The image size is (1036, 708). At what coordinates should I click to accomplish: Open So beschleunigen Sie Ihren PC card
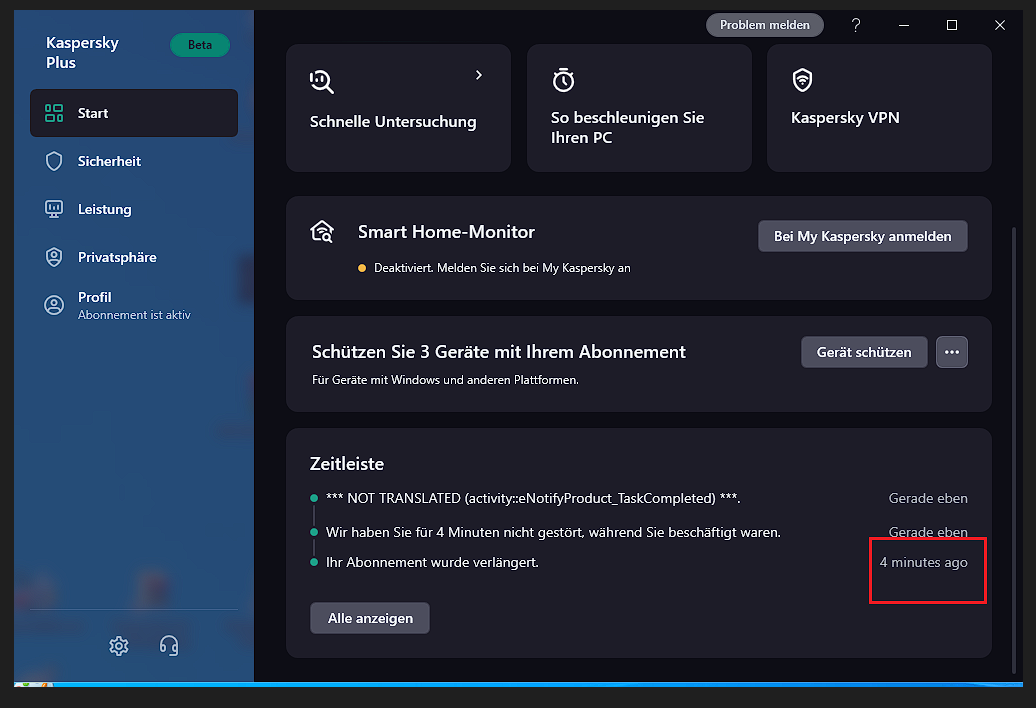point(639,108)
